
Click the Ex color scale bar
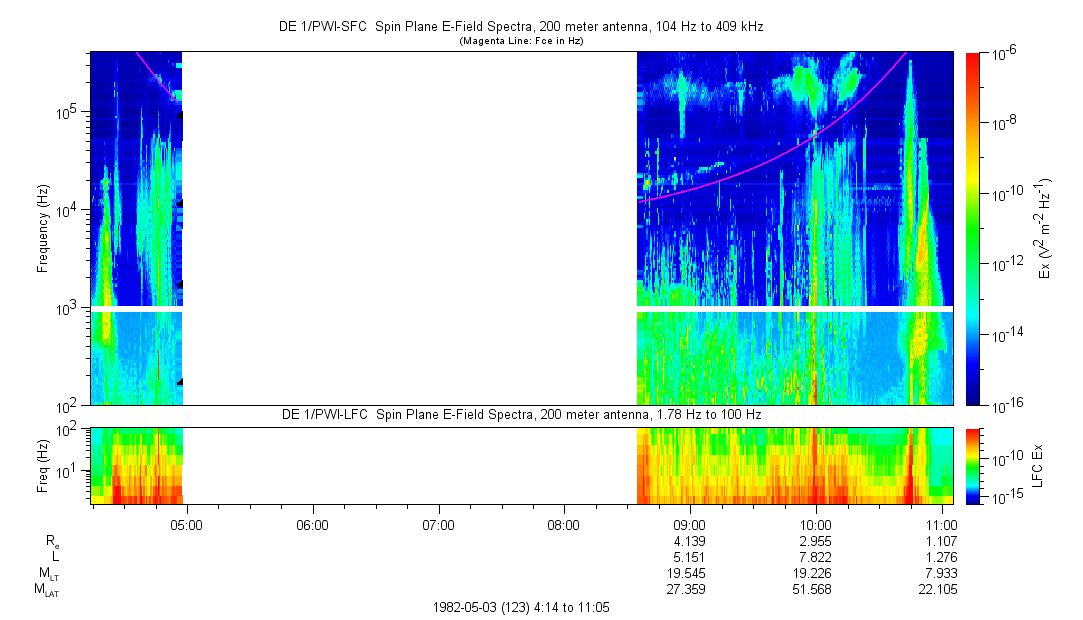(972, 229)
